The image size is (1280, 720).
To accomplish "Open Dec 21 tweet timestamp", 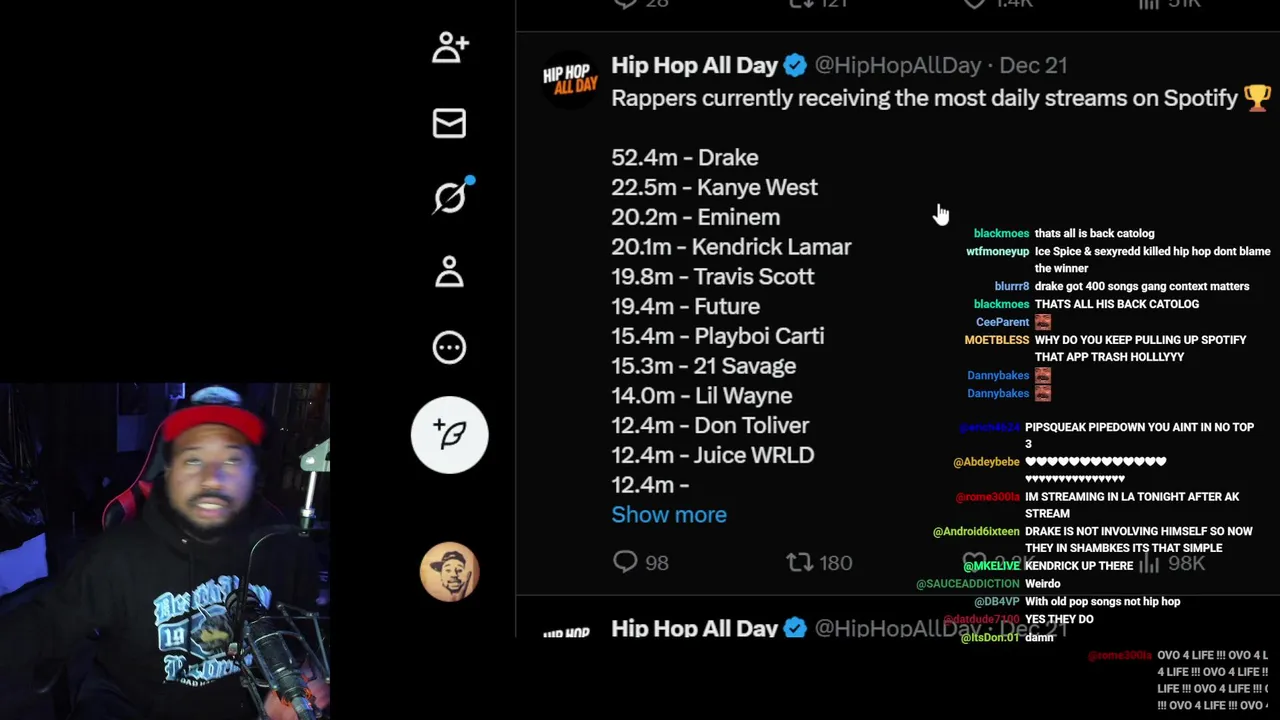I will coord(1033,65).
